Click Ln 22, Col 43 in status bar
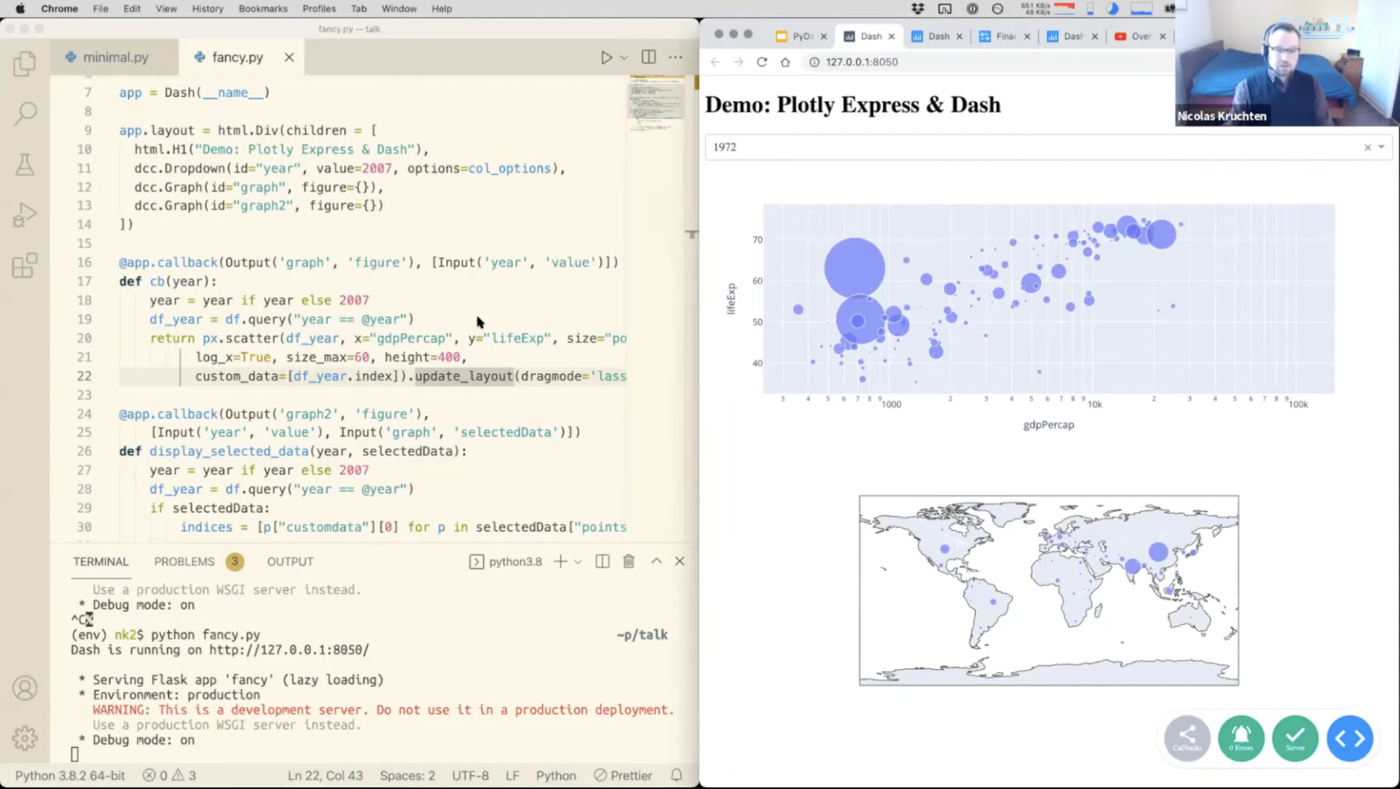Screen dimensions: 1400x789 325,775
